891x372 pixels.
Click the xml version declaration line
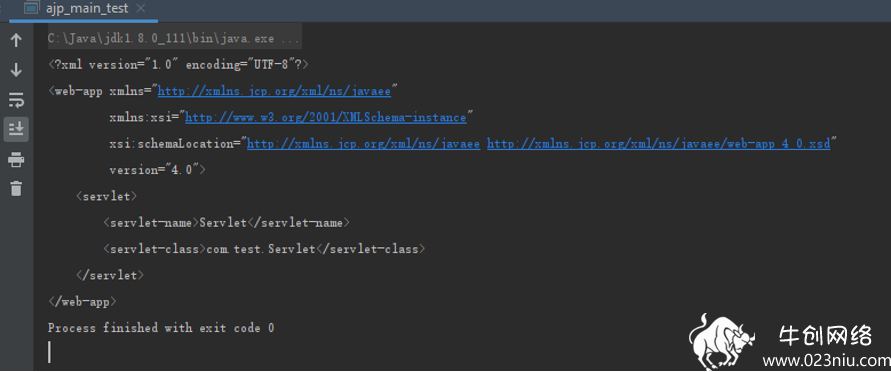click(178, 65)
